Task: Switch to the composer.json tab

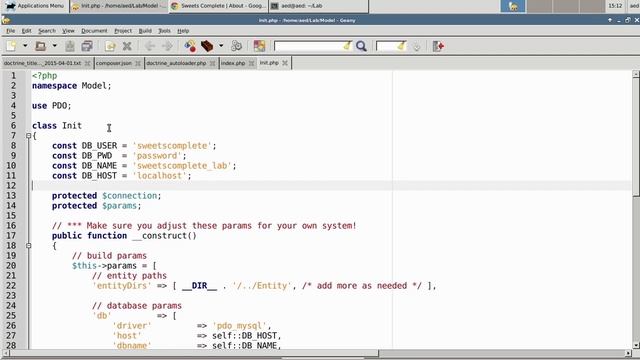Action: [x=114, y=63]
